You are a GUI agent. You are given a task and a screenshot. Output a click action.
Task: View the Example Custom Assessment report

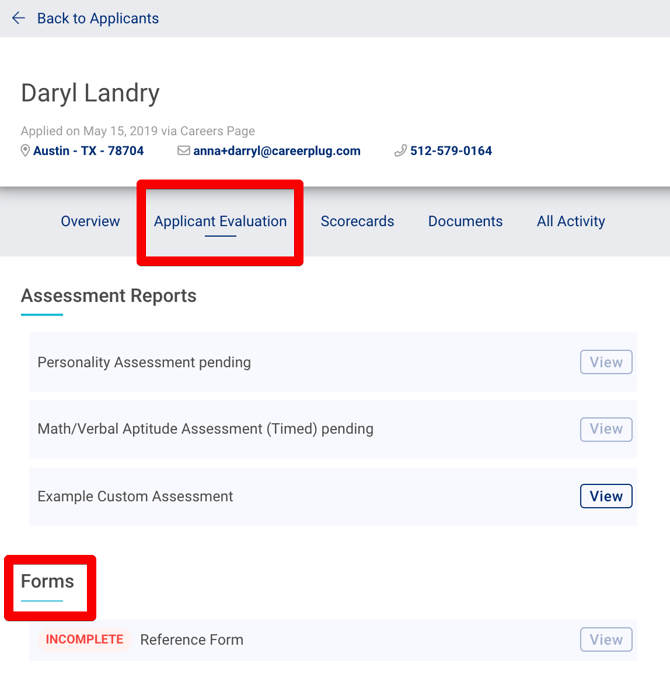click(606, 496)
